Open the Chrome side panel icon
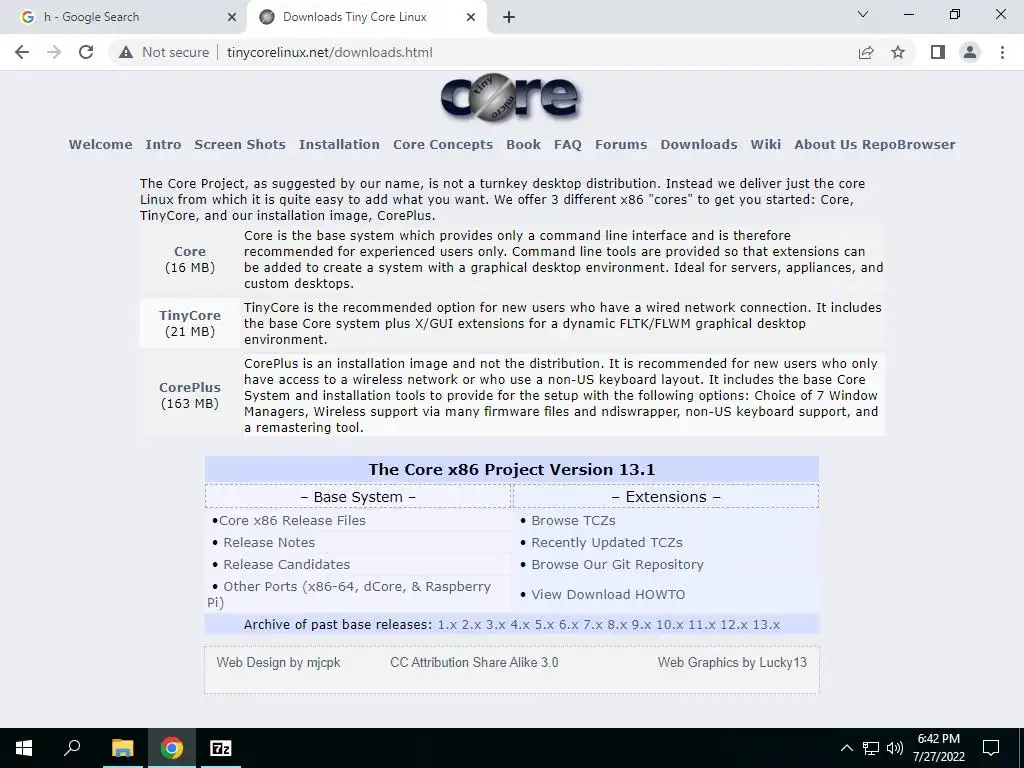Viewport: 1024px width, 768px height. click(x=938, y=52)
